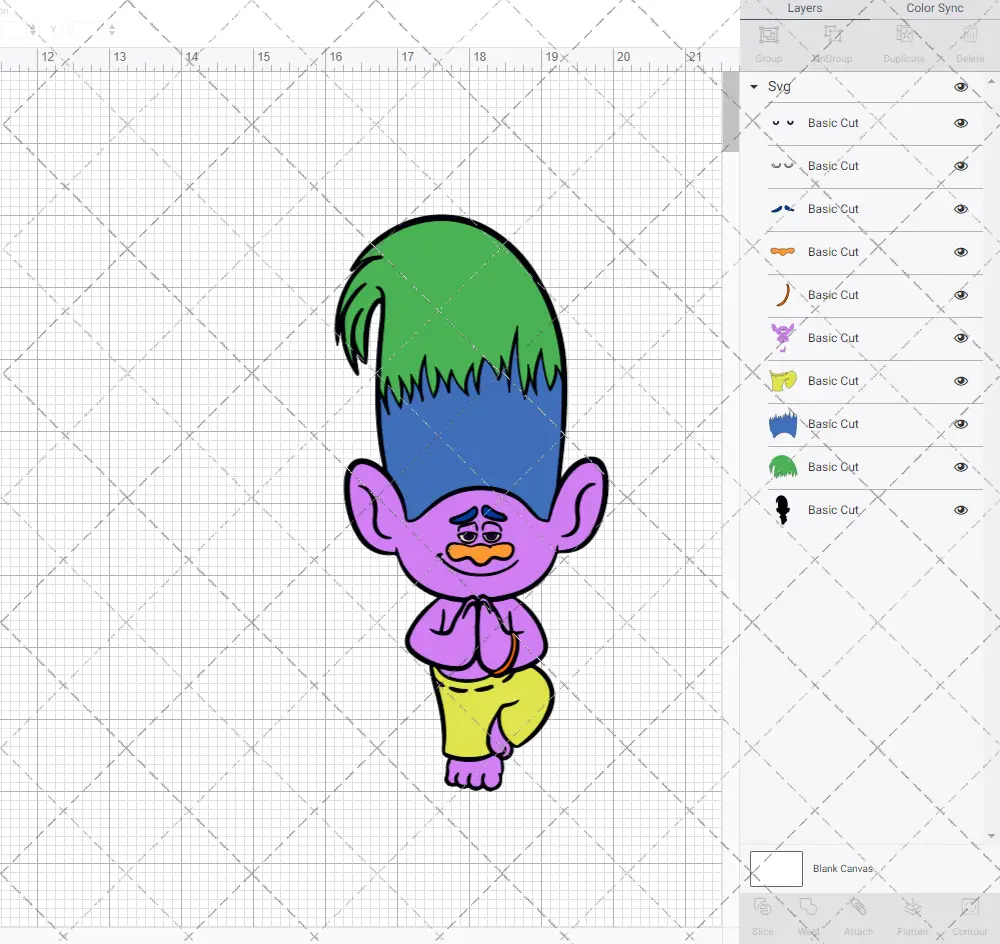Click the UnGroup icon
This screenshot has height=944, width=1000.
[832, 34]
